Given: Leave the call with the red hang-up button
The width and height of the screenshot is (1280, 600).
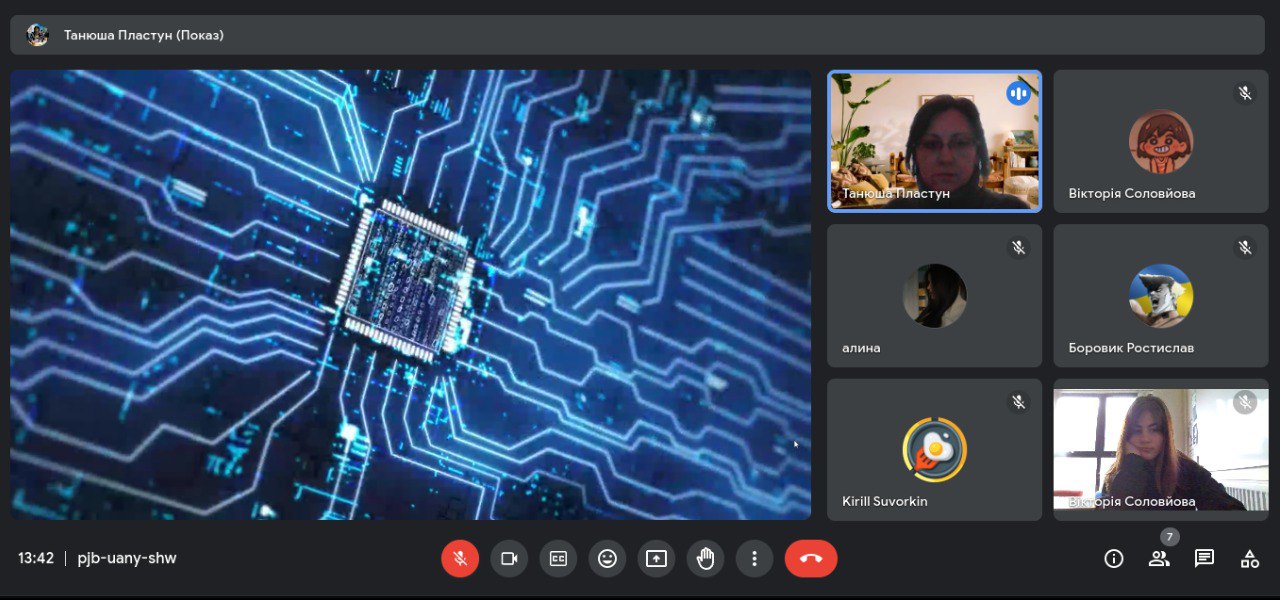Looking at the screenshot, I should [x=811, y=558].
